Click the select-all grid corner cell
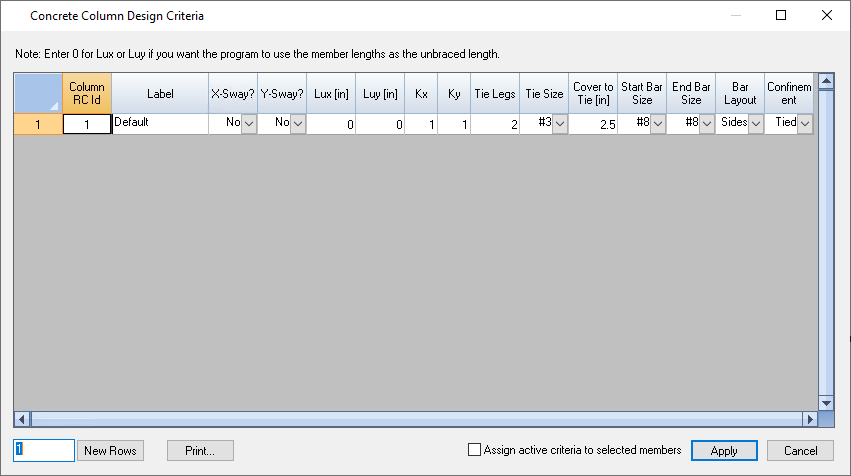The width and height of the screenshot is (851, 476). pos(38,93)
